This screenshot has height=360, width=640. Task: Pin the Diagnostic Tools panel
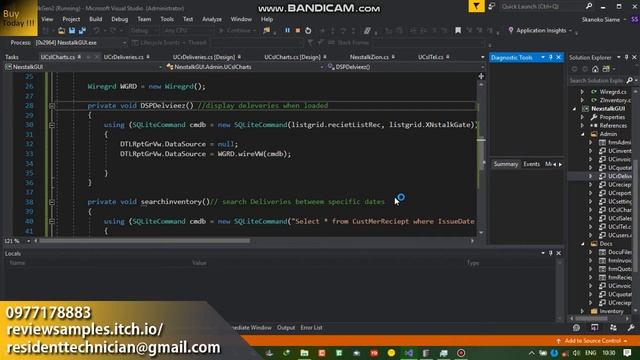click(x=551, y=58)
